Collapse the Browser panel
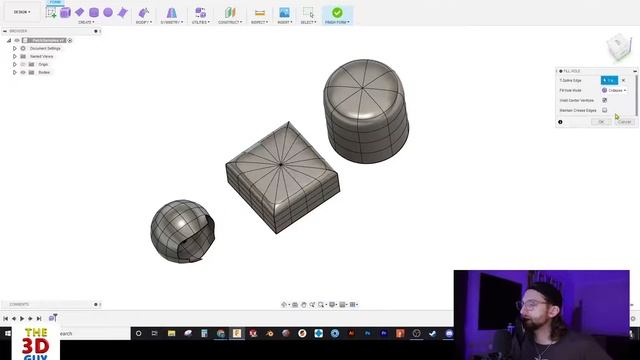Viewport: 640px width, 360px height. pyautogui.click(x=5, y=31)
